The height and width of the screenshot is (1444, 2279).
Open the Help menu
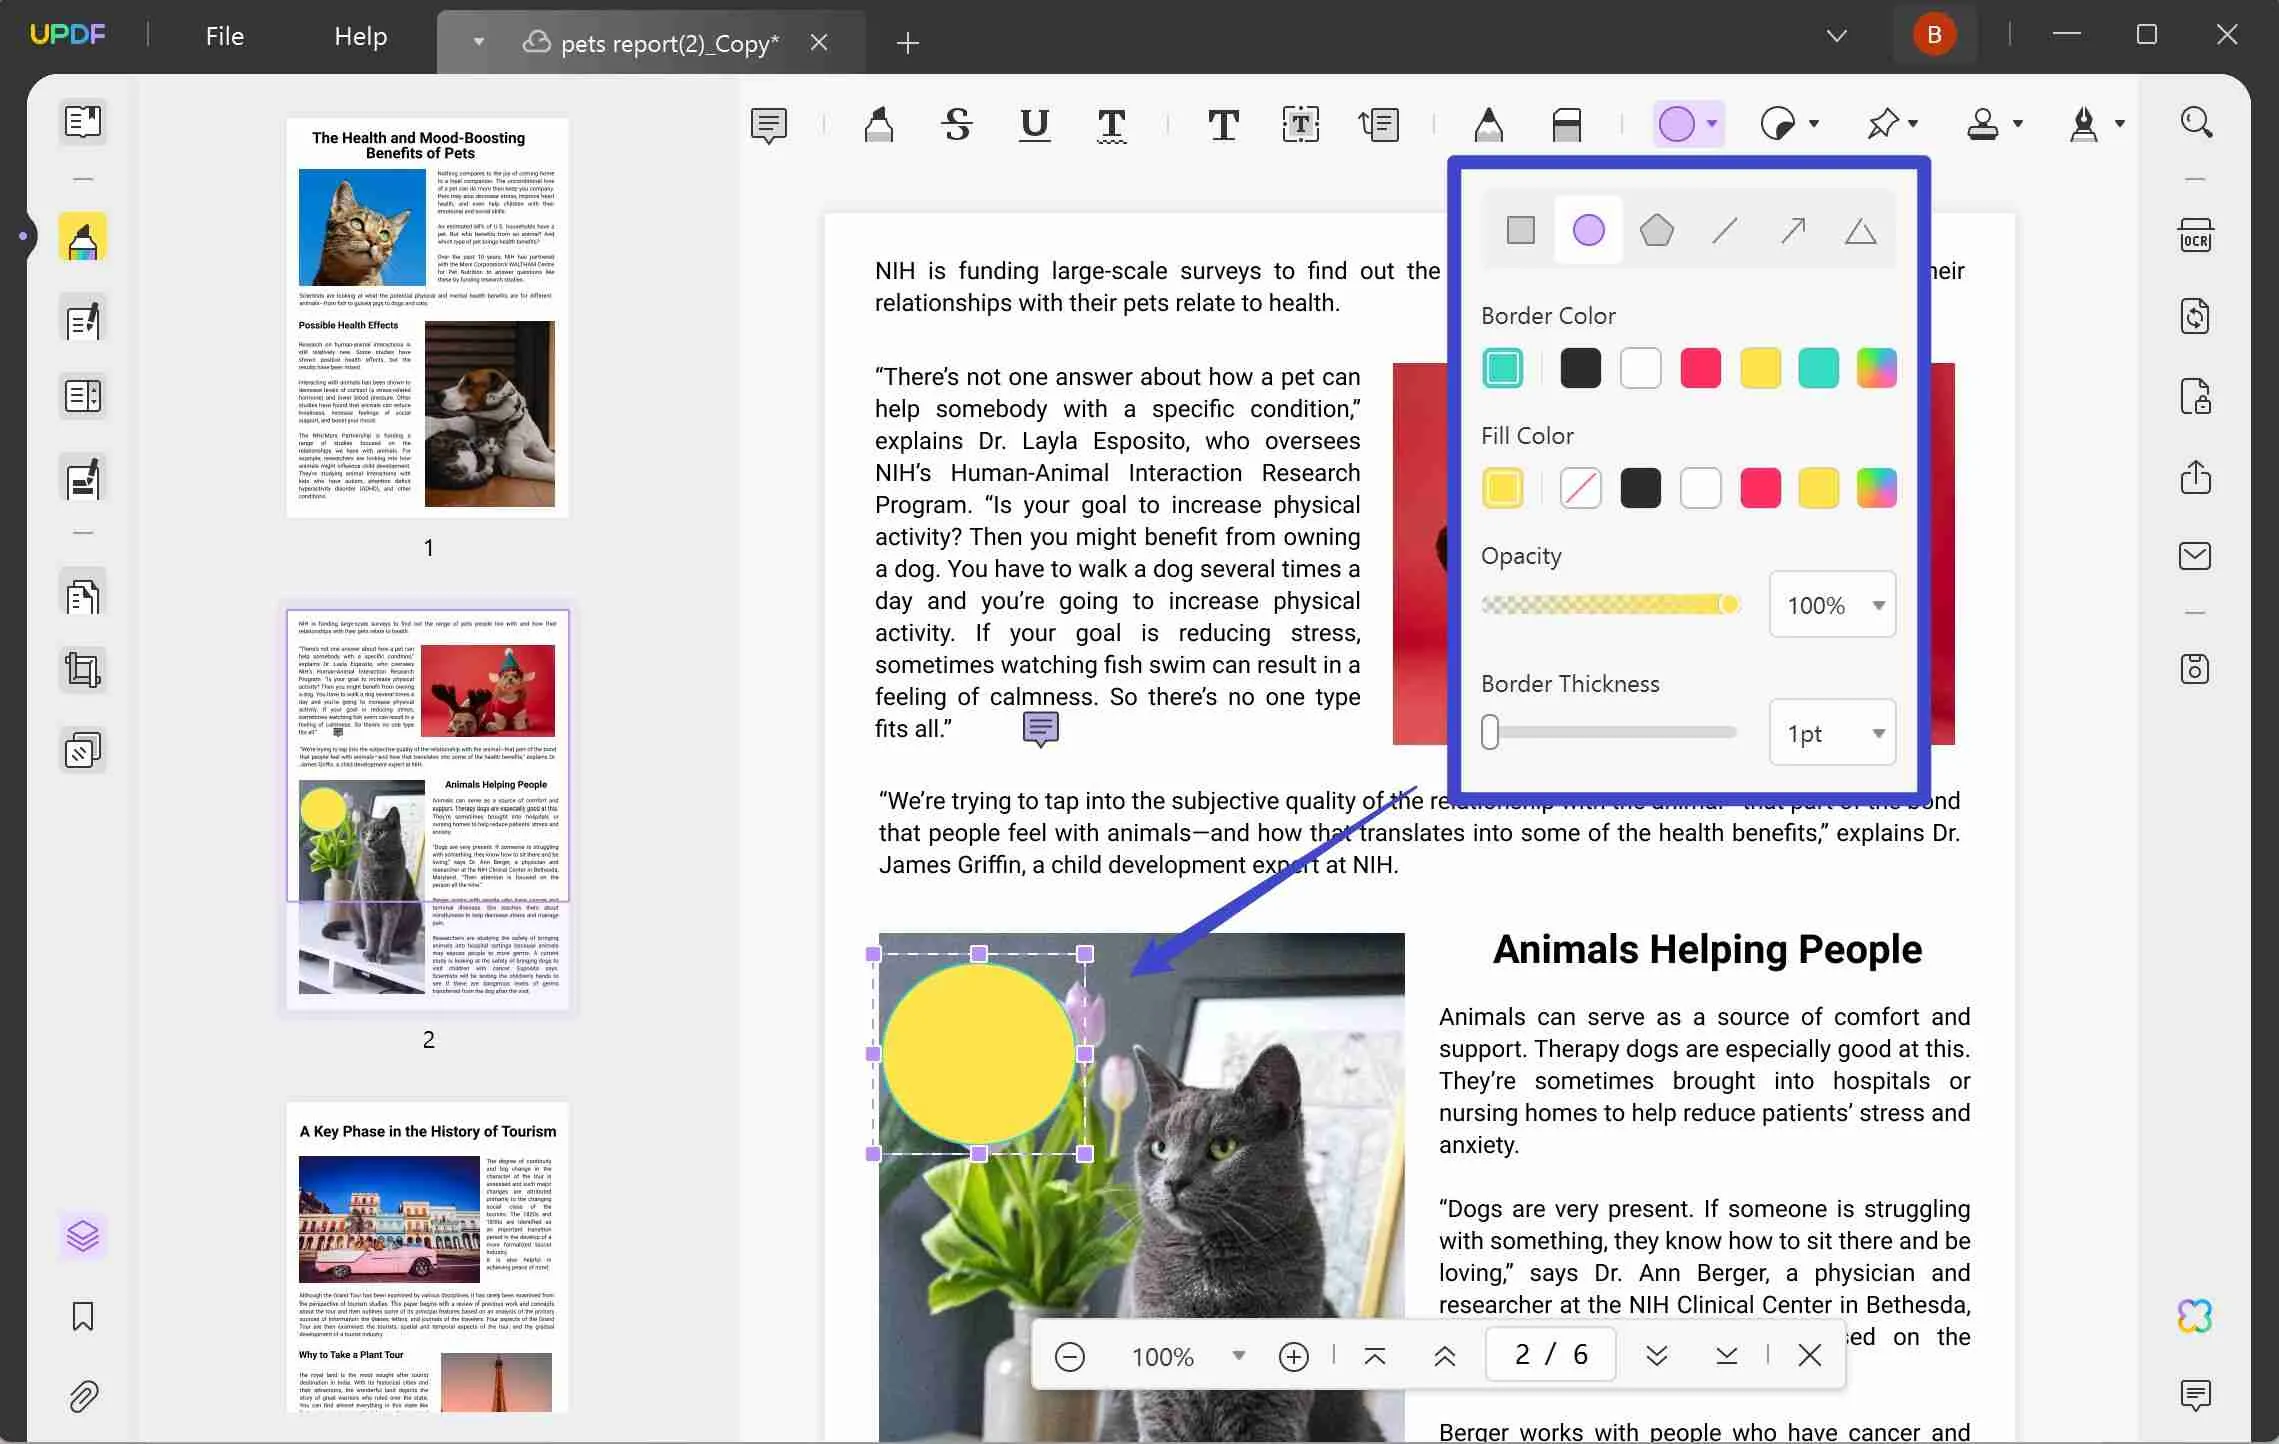(360, 36)
